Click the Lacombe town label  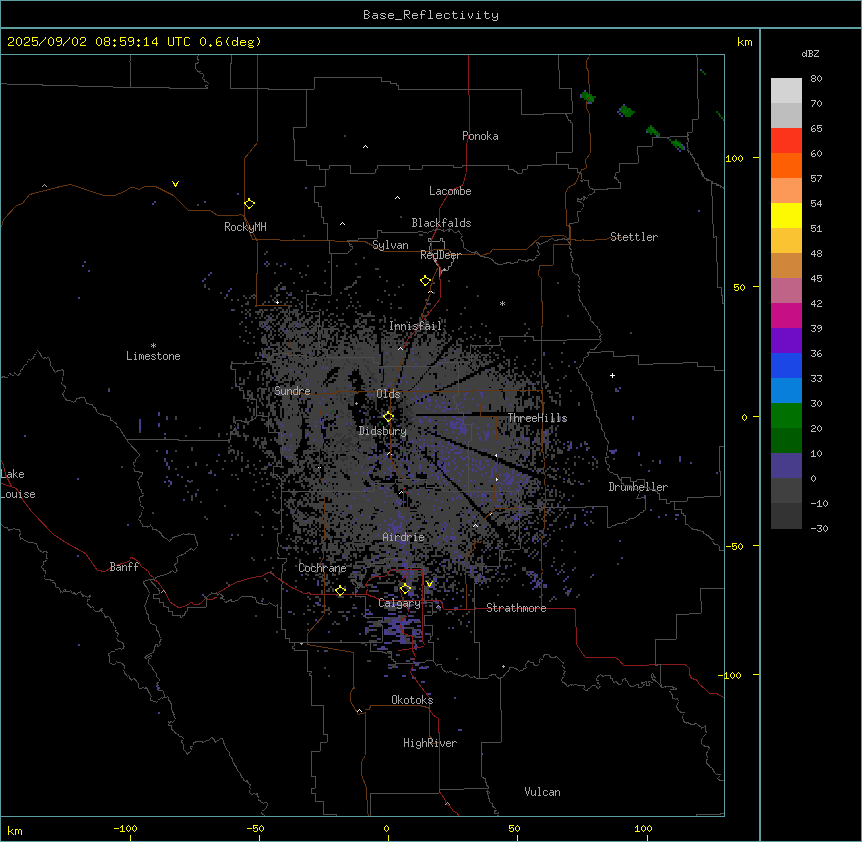tap(450, 191)
